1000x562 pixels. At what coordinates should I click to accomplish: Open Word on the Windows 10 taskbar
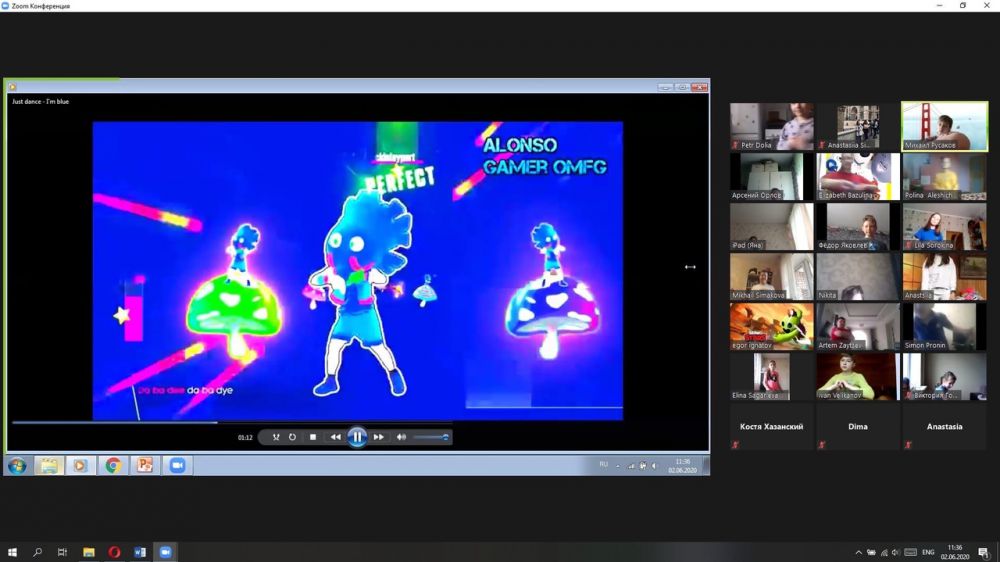pos(140,552)
